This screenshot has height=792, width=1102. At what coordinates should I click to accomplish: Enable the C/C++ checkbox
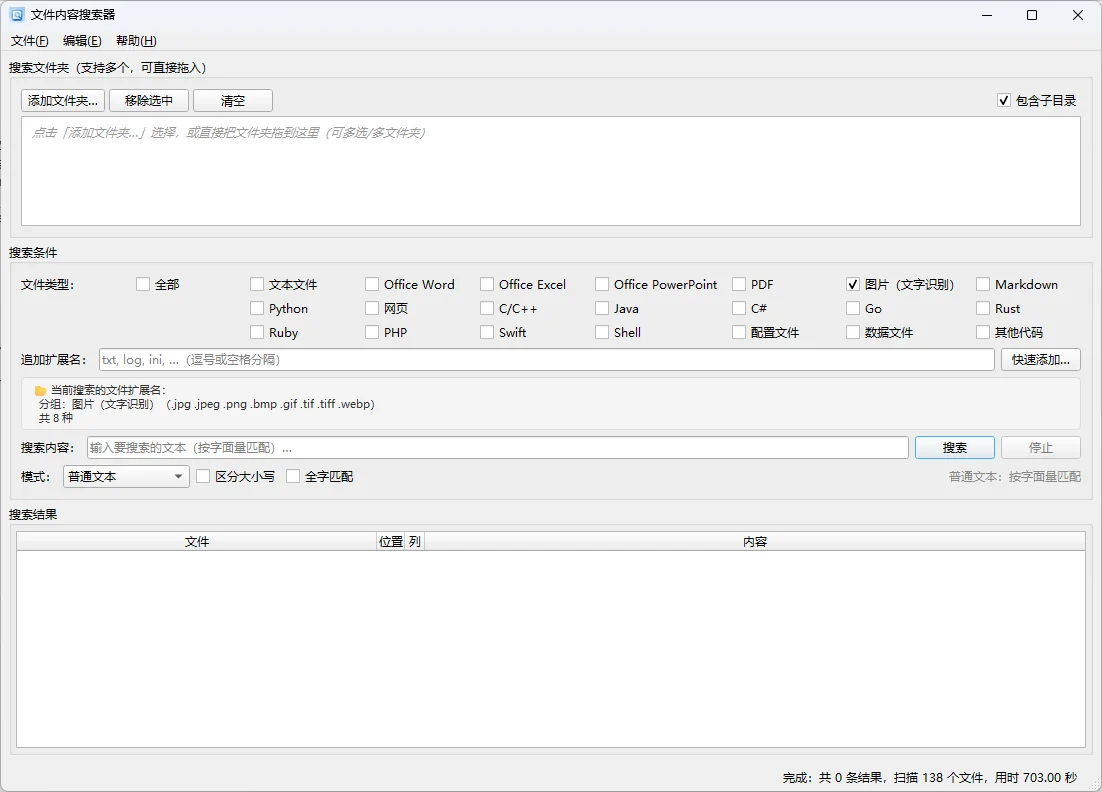487,308
